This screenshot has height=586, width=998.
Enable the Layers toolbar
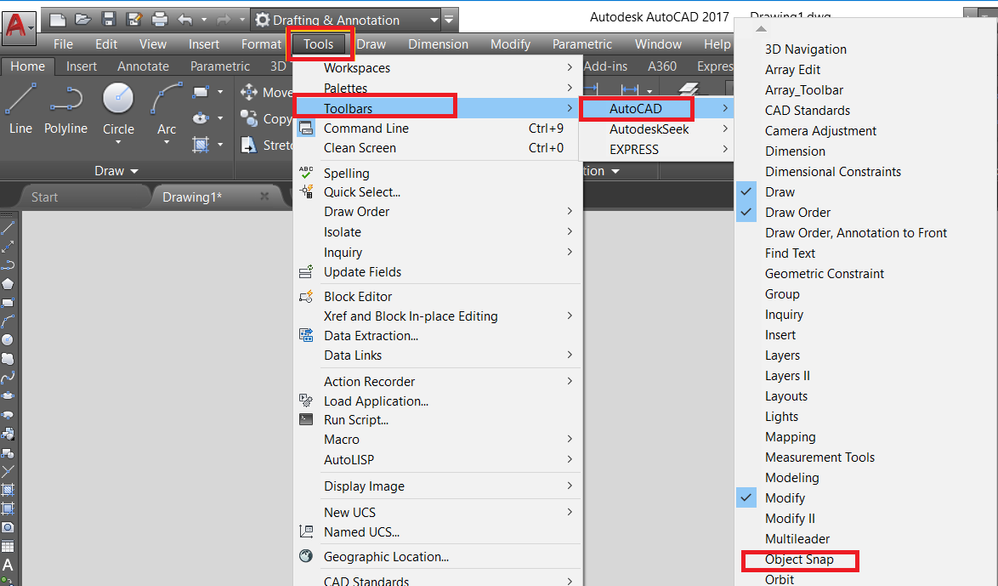[782, 355]
